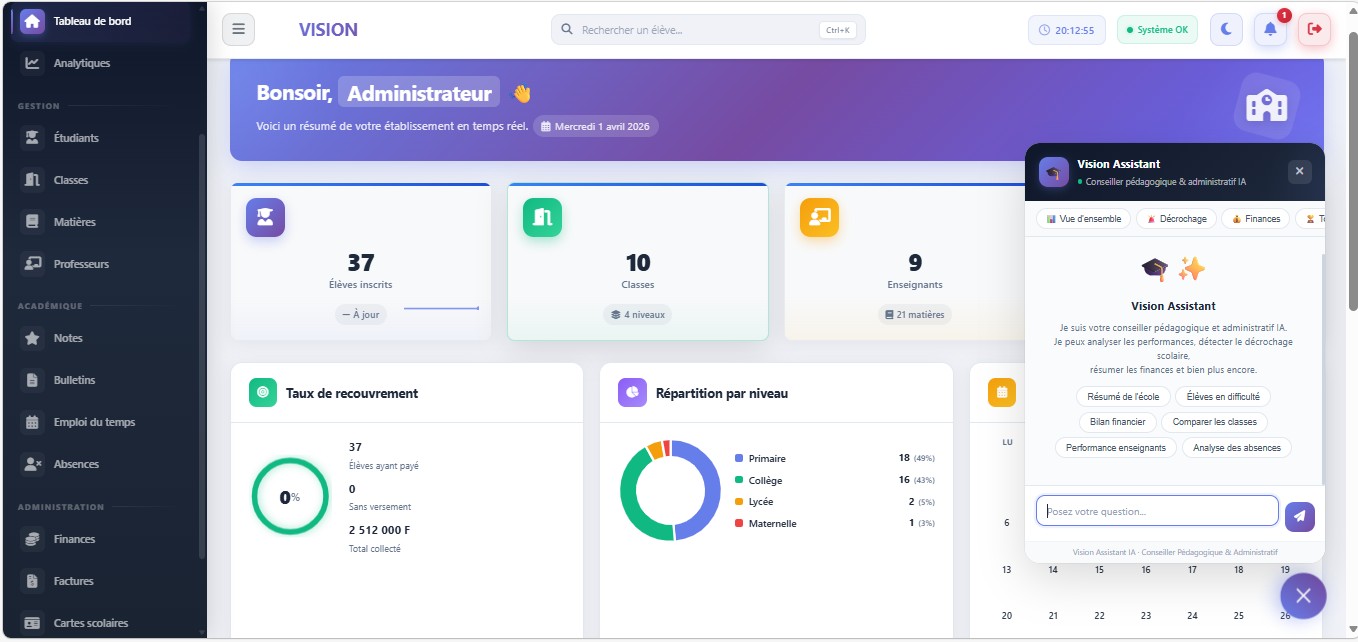Toggle dark mode with moon icon
This screenshot has width=1358, height=642.
click(x=1226, y=30)
